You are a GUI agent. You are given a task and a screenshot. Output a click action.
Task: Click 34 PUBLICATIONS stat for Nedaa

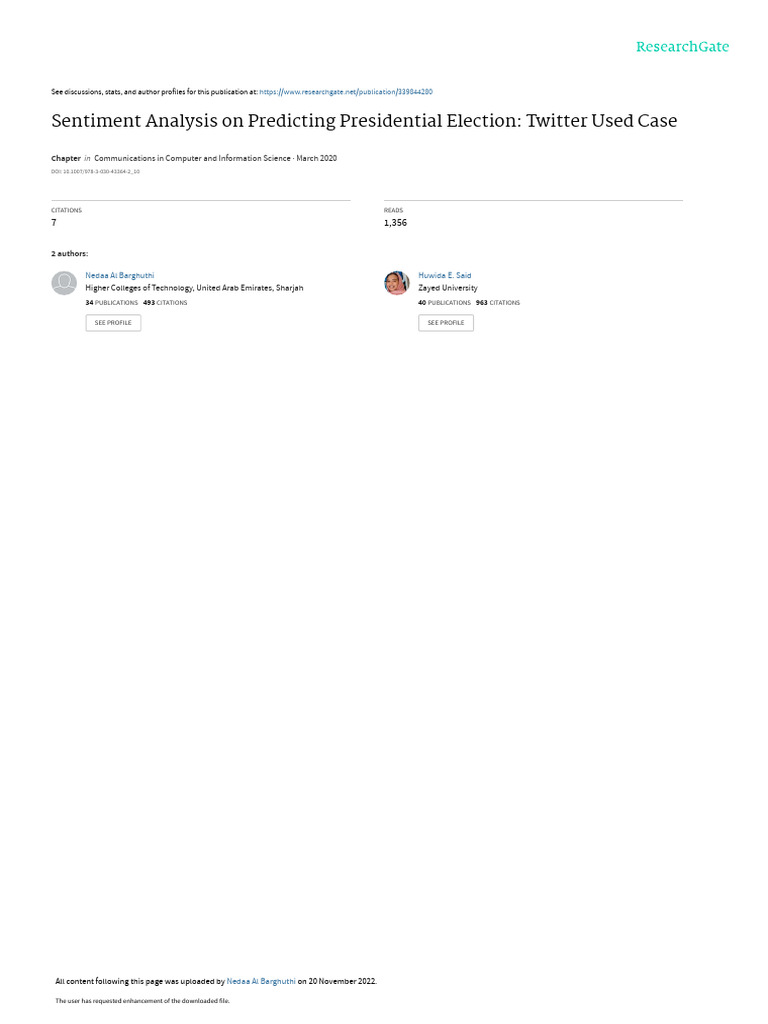pyautogui.click(x=112, y=303)
